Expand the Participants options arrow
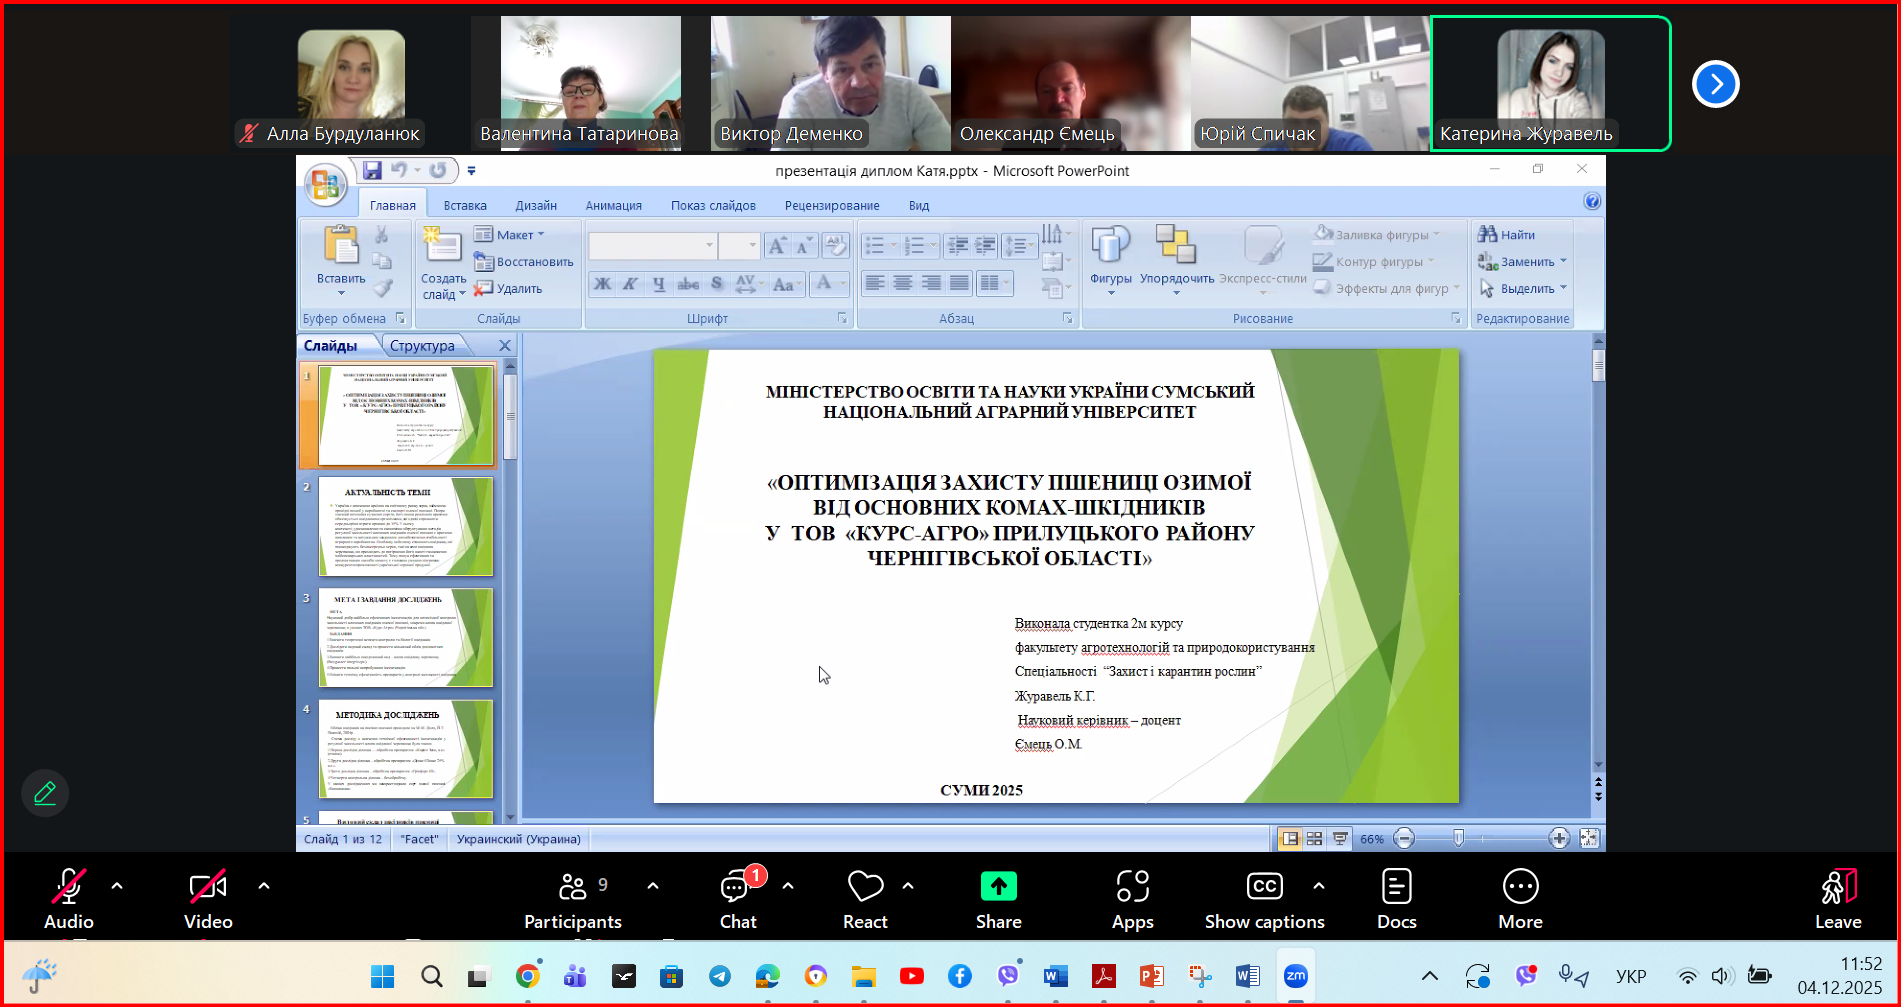The image size is (1901, 1007). pyautogui.click(x=653, y=886)
